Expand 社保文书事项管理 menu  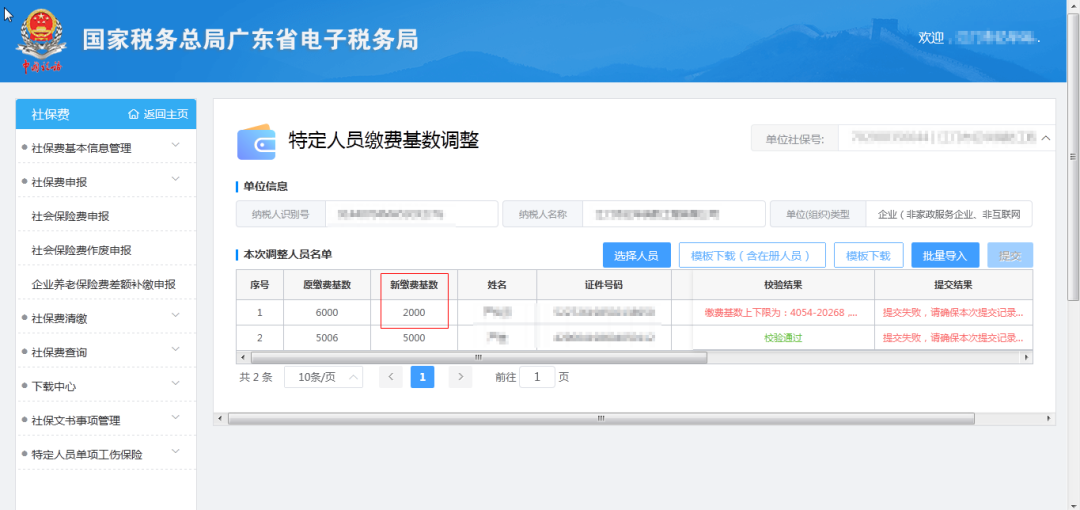(x=106, y=420)
